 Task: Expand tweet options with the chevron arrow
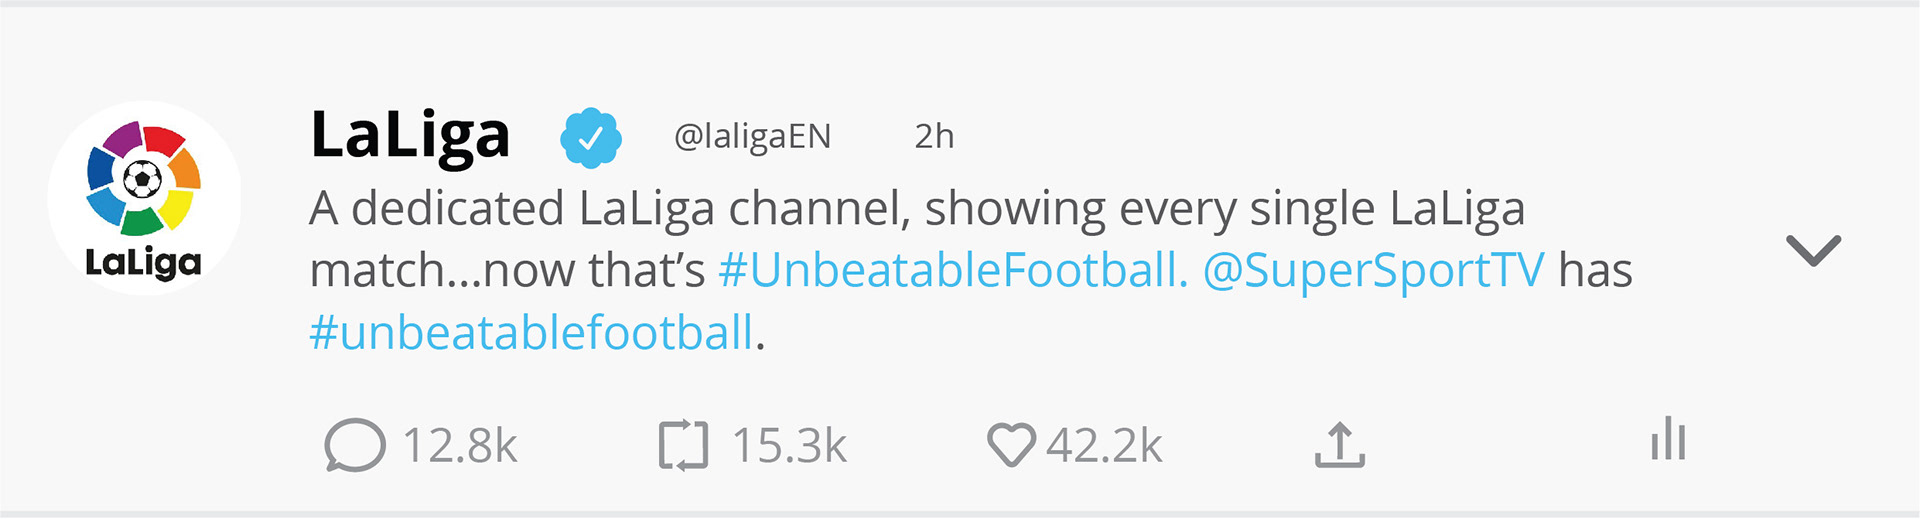coord(1813,250)
